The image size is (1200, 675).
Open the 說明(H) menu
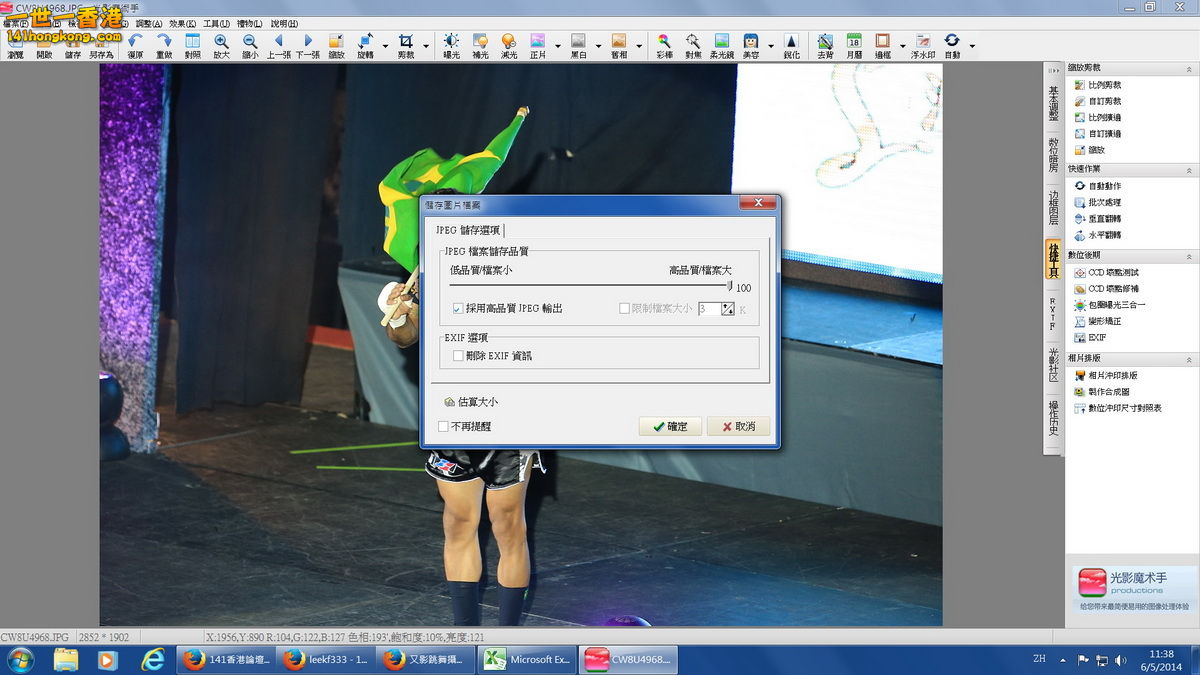pos(284,23)
